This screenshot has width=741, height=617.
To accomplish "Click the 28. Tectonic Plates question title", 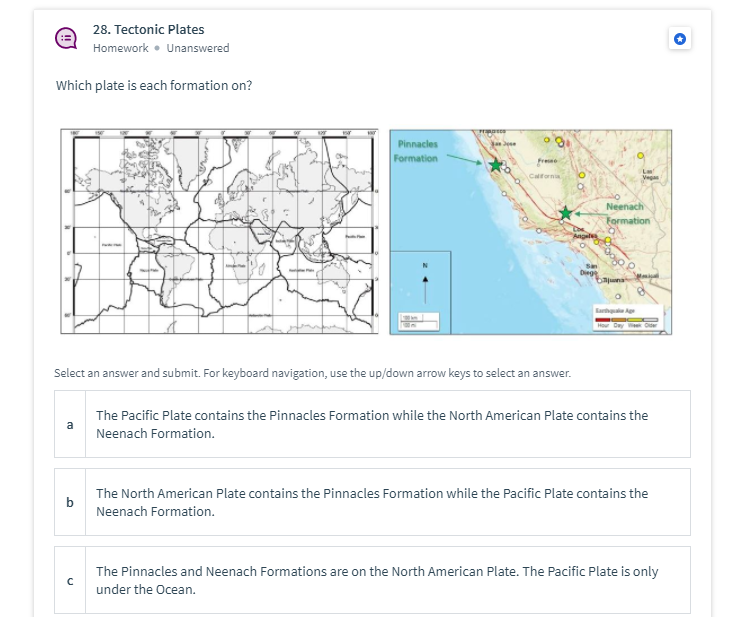I will (148, 29).
